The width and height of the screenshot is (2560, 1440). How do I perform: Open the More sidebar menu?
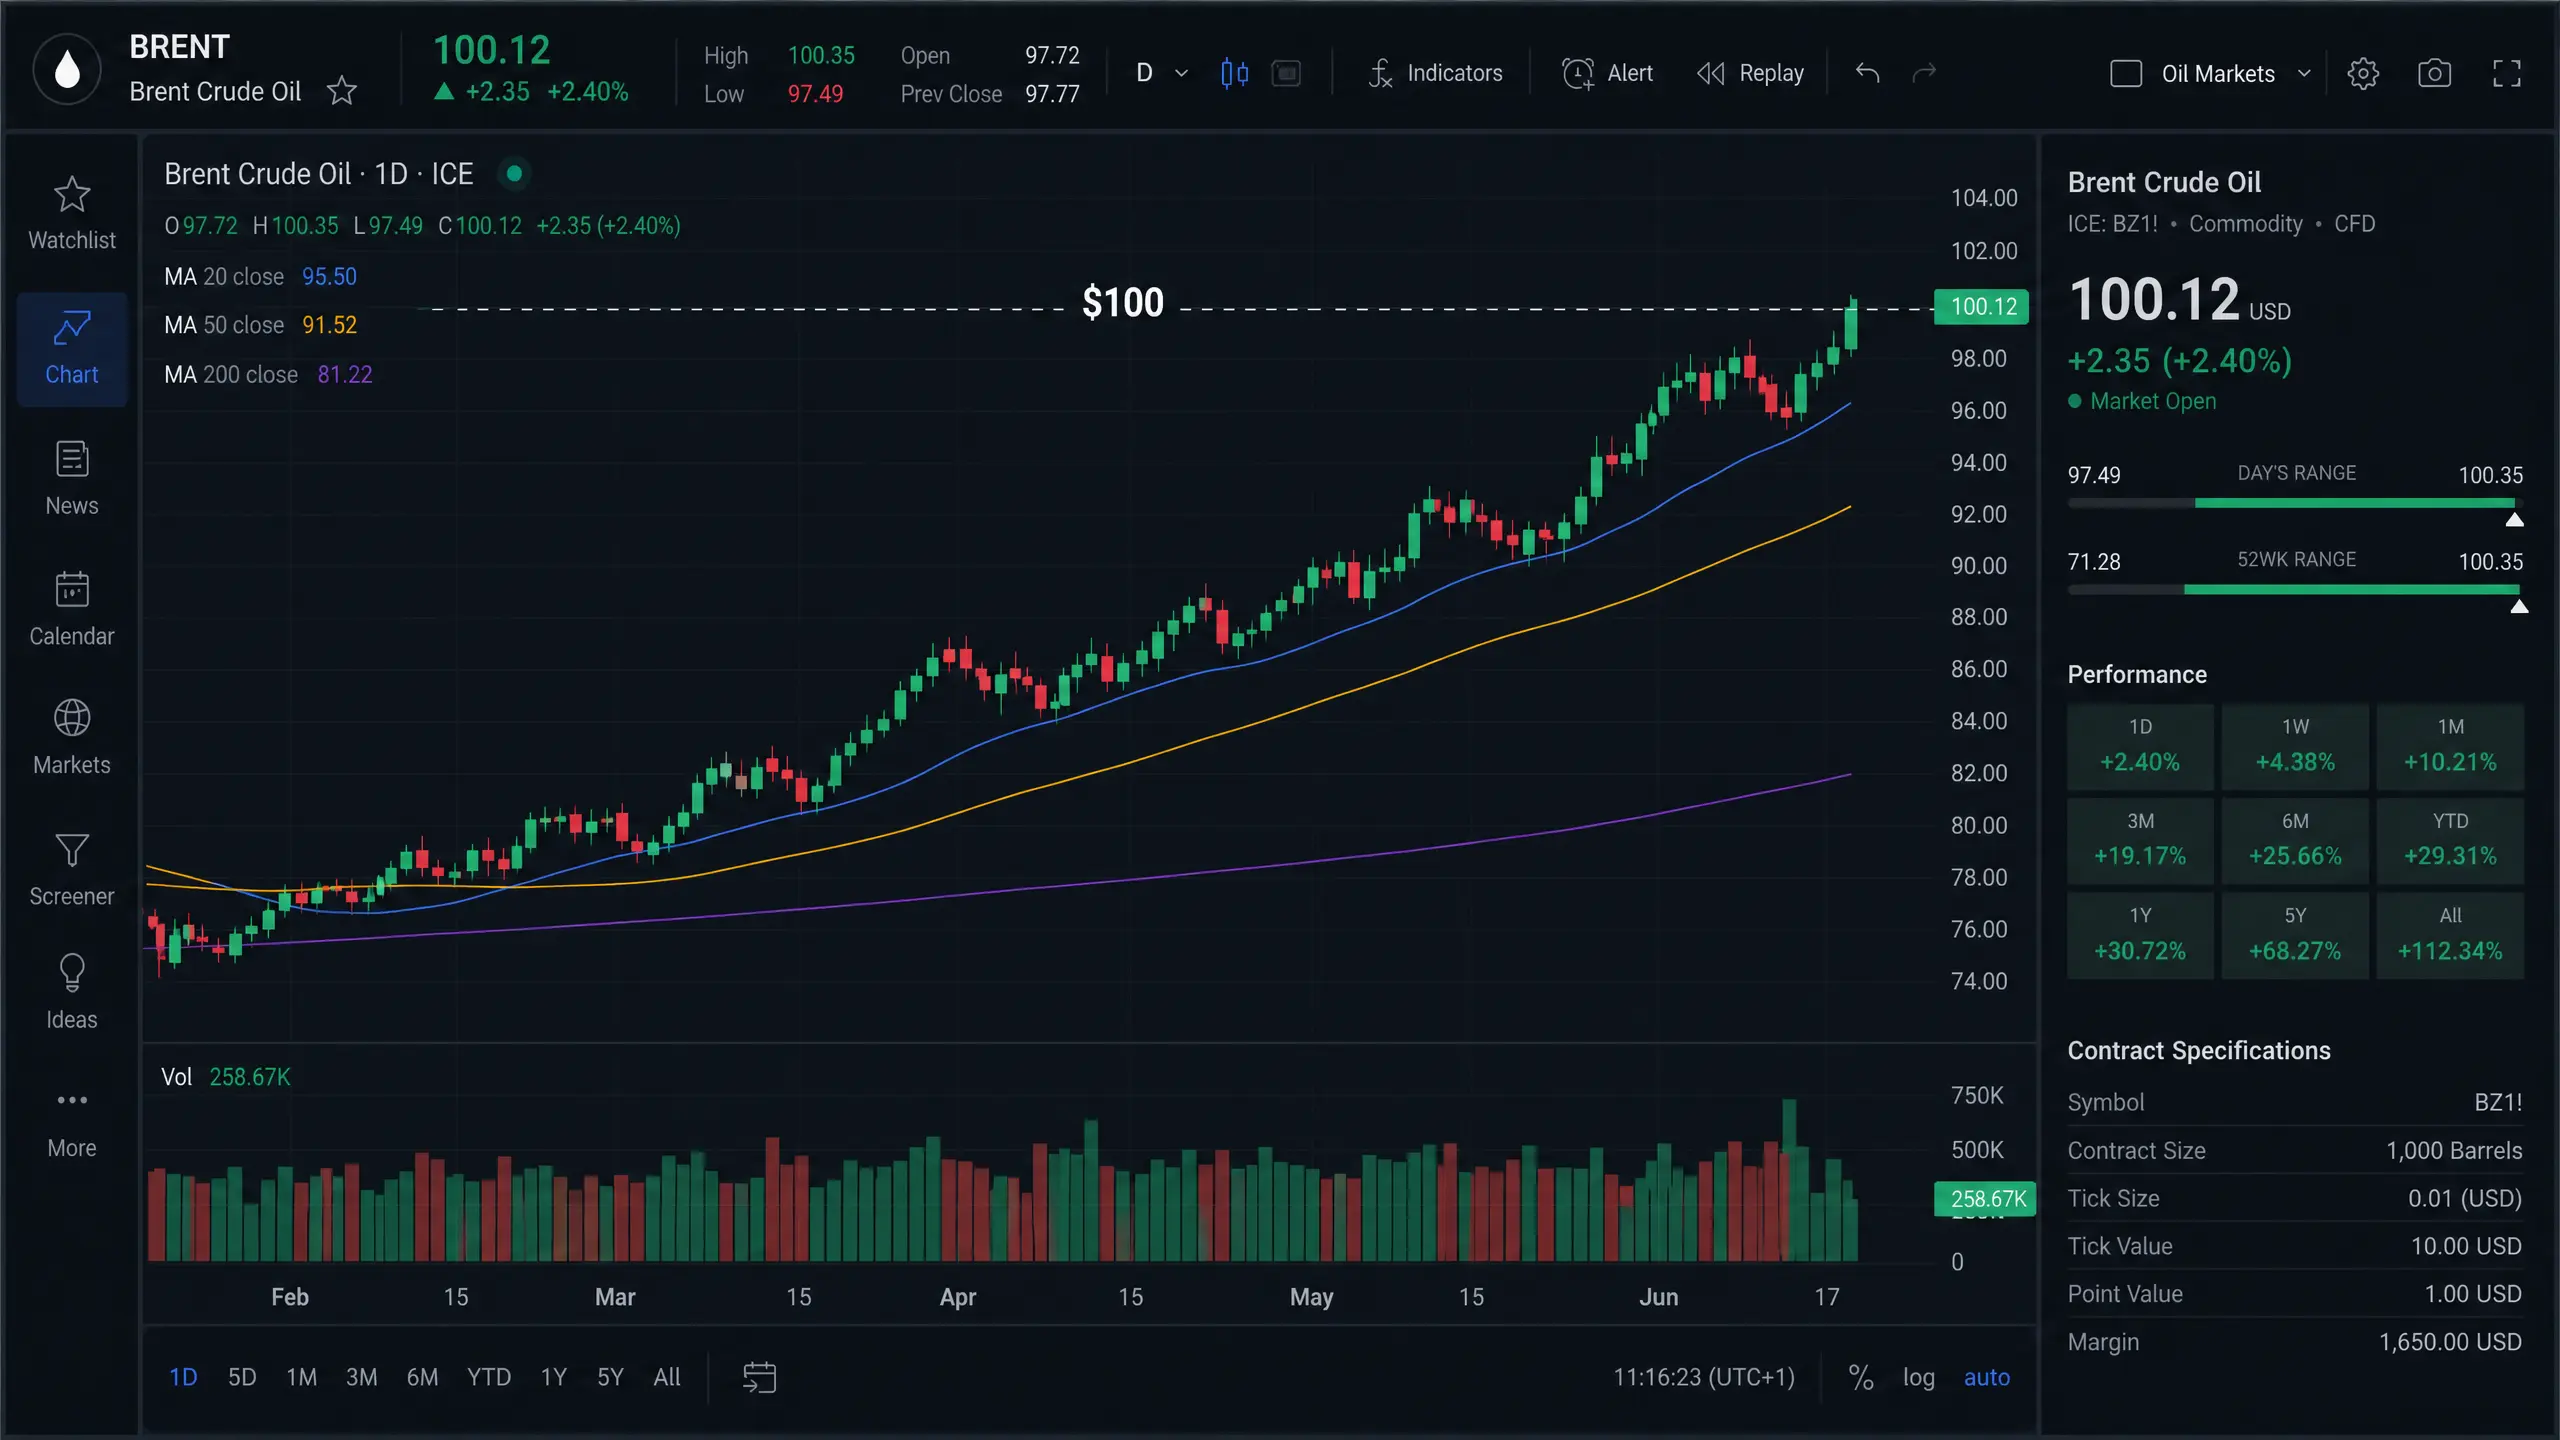(72, 1122)
